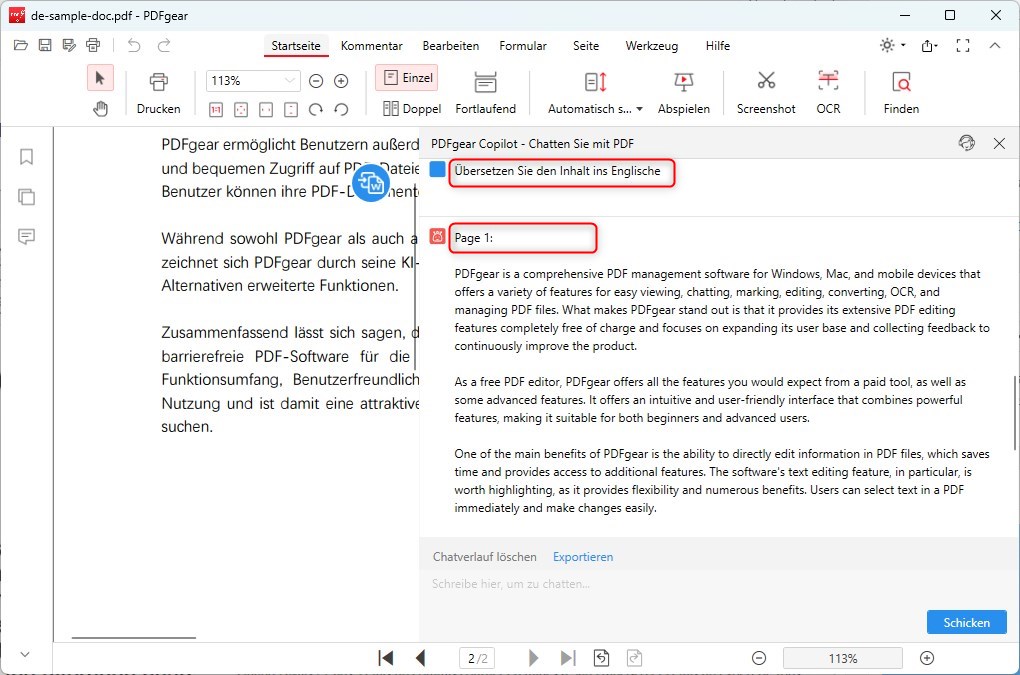Open the share dropdown
The height and width of the screenshot is (675, 1020).
(930, 45)
